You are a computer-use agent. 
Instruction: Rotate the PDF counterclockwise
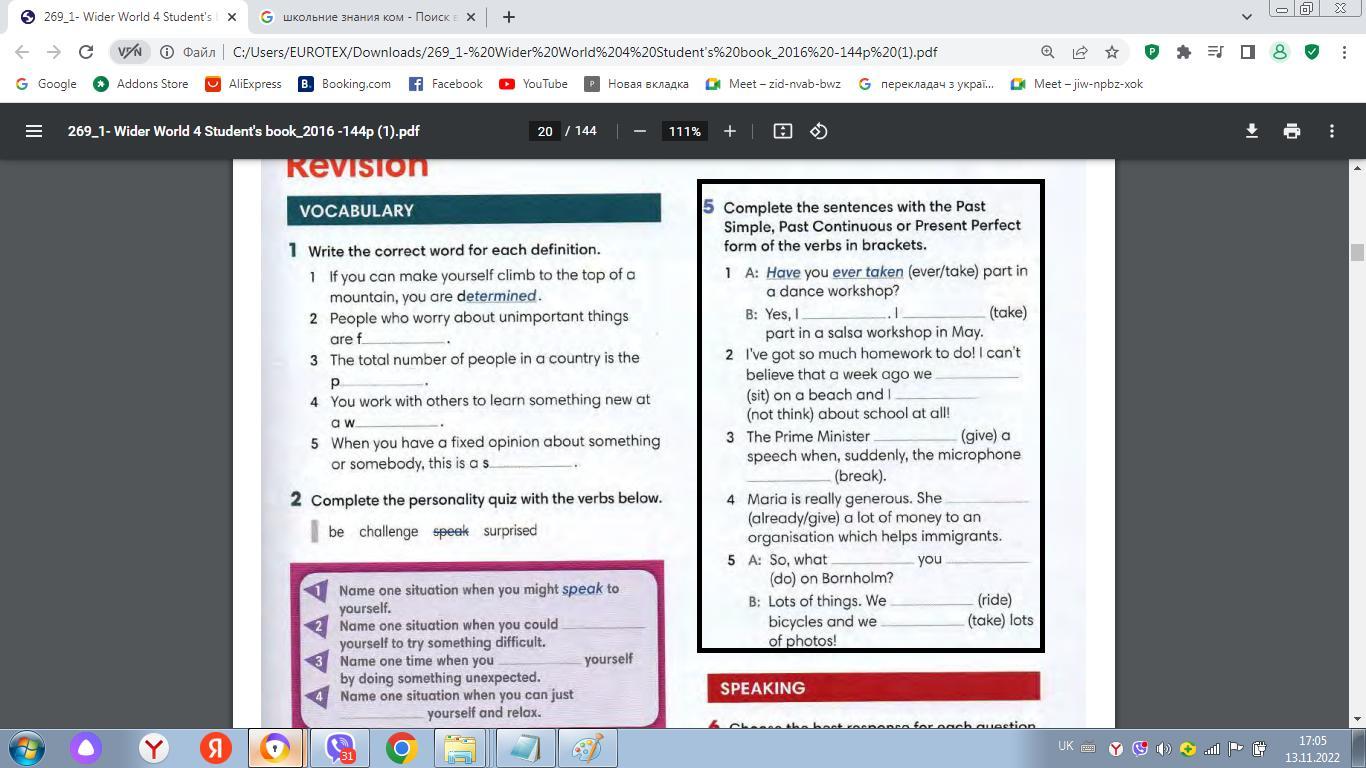[x=819, y=131]
